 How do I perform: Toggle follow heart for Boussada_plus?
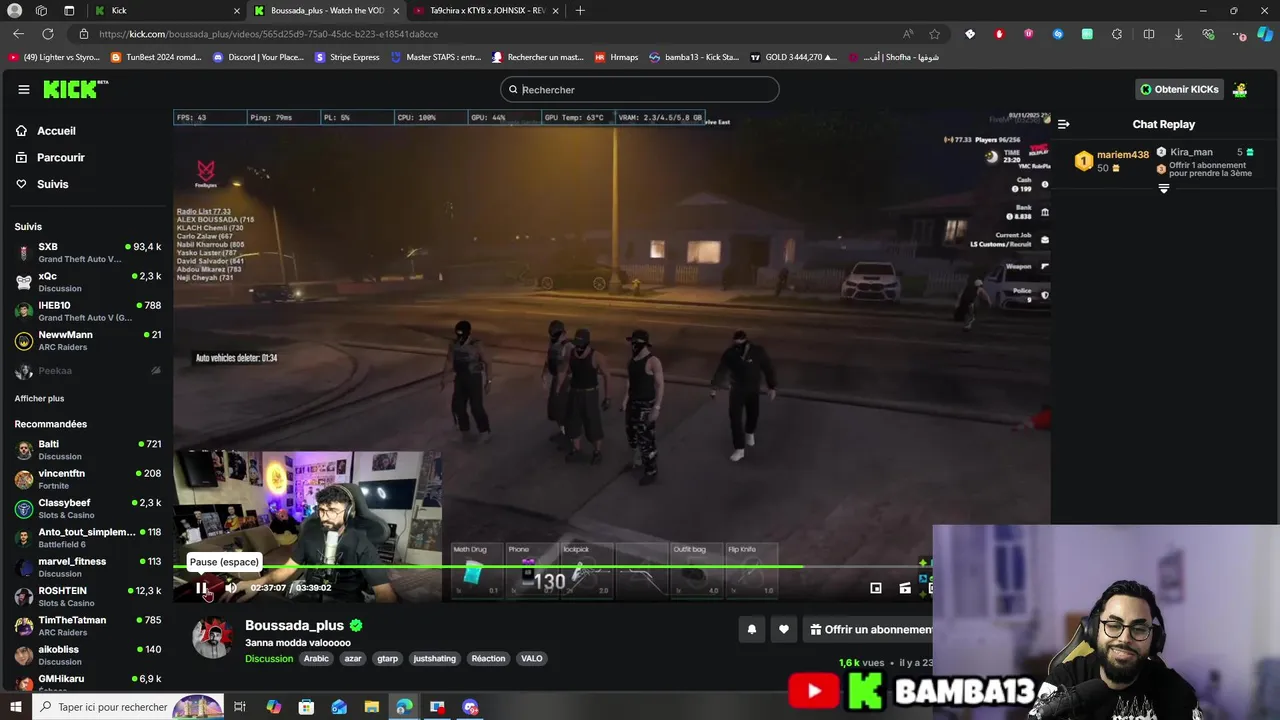[784, 629]
